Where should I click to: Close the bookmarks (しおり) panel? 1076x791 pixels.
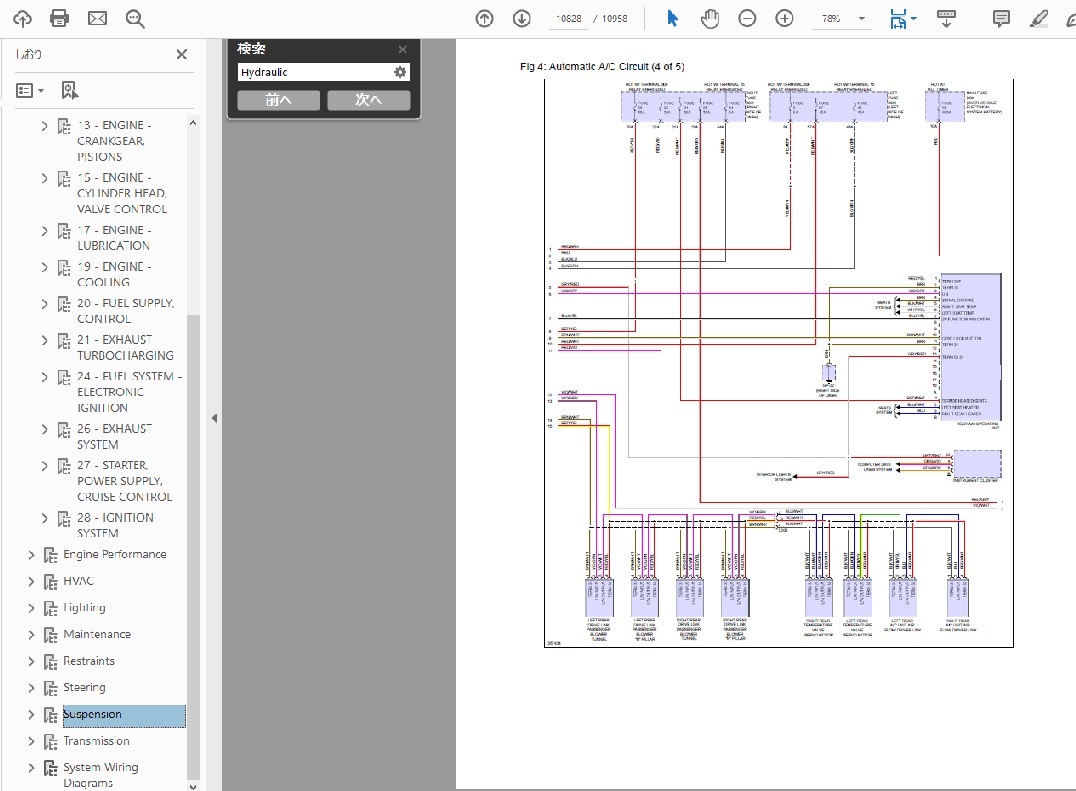(x=181, y=54)
